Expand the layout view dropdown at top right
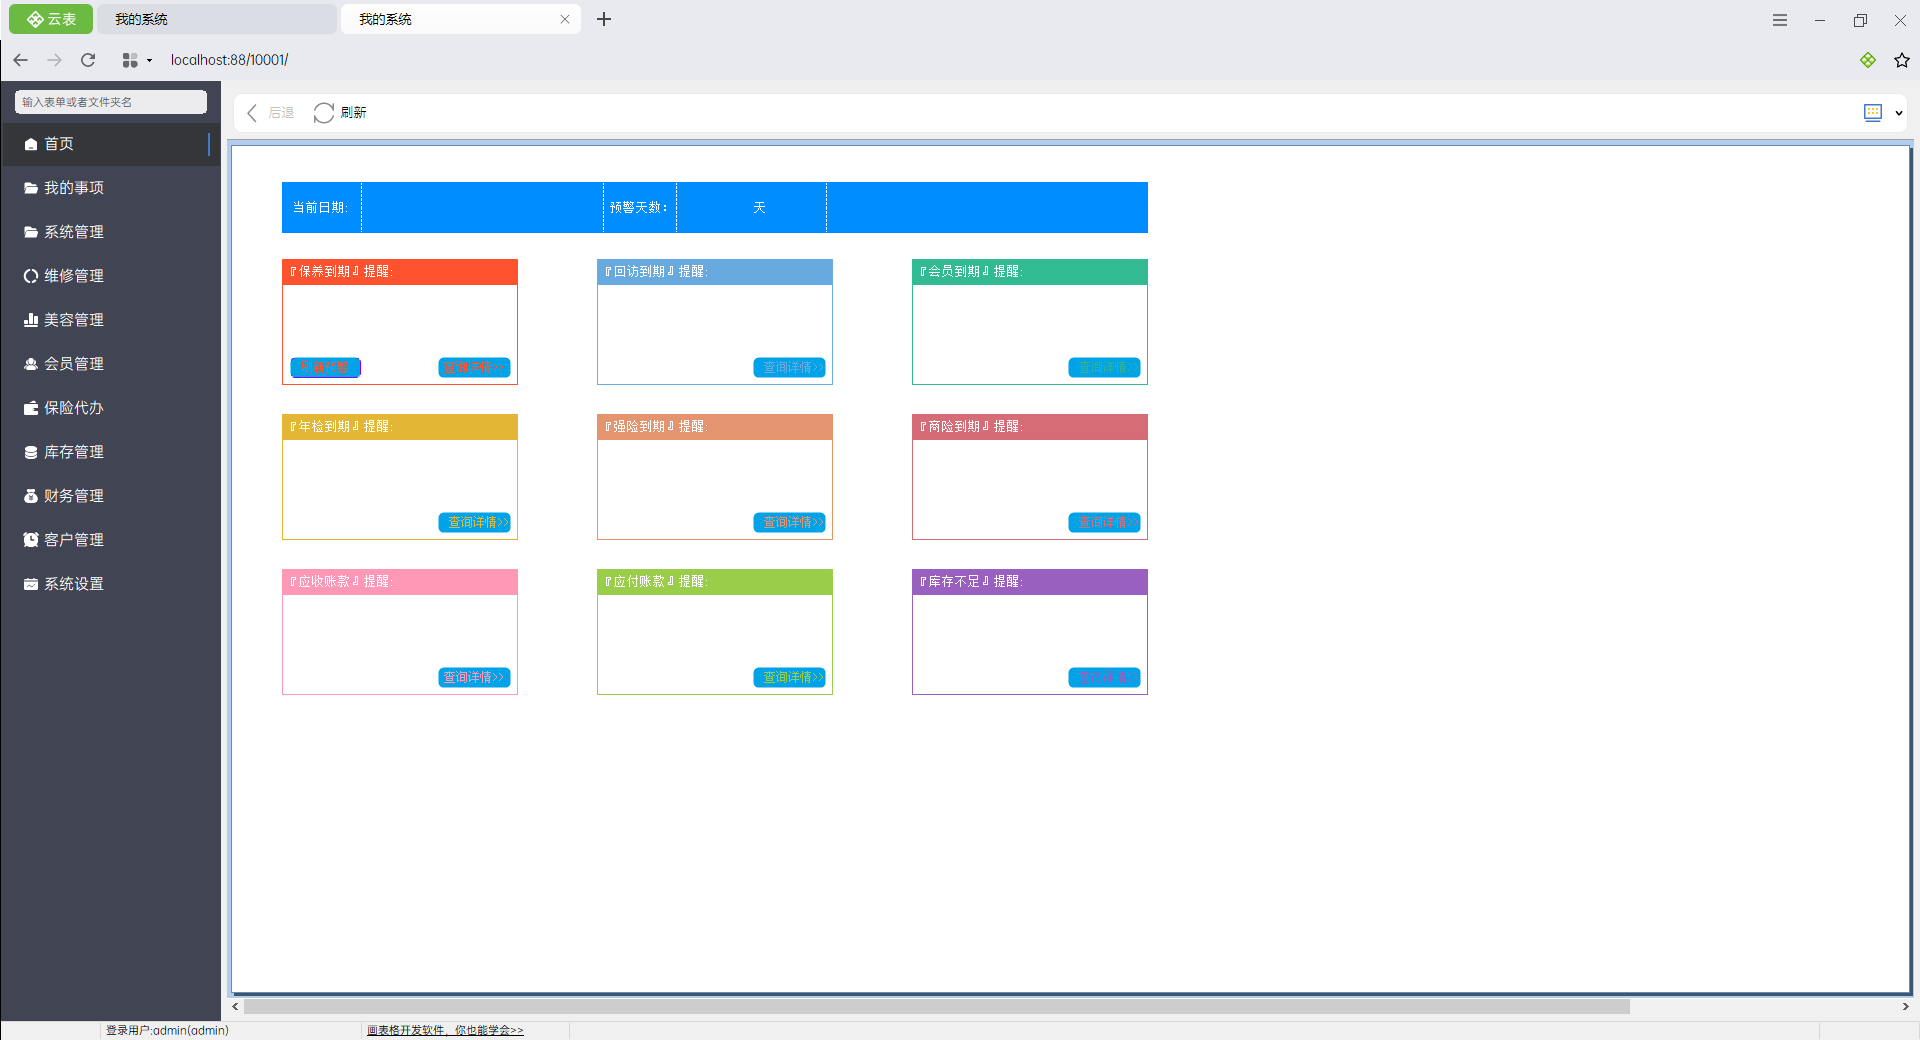Viewport: 1920px width, 1040px height. pos(1898,113)
